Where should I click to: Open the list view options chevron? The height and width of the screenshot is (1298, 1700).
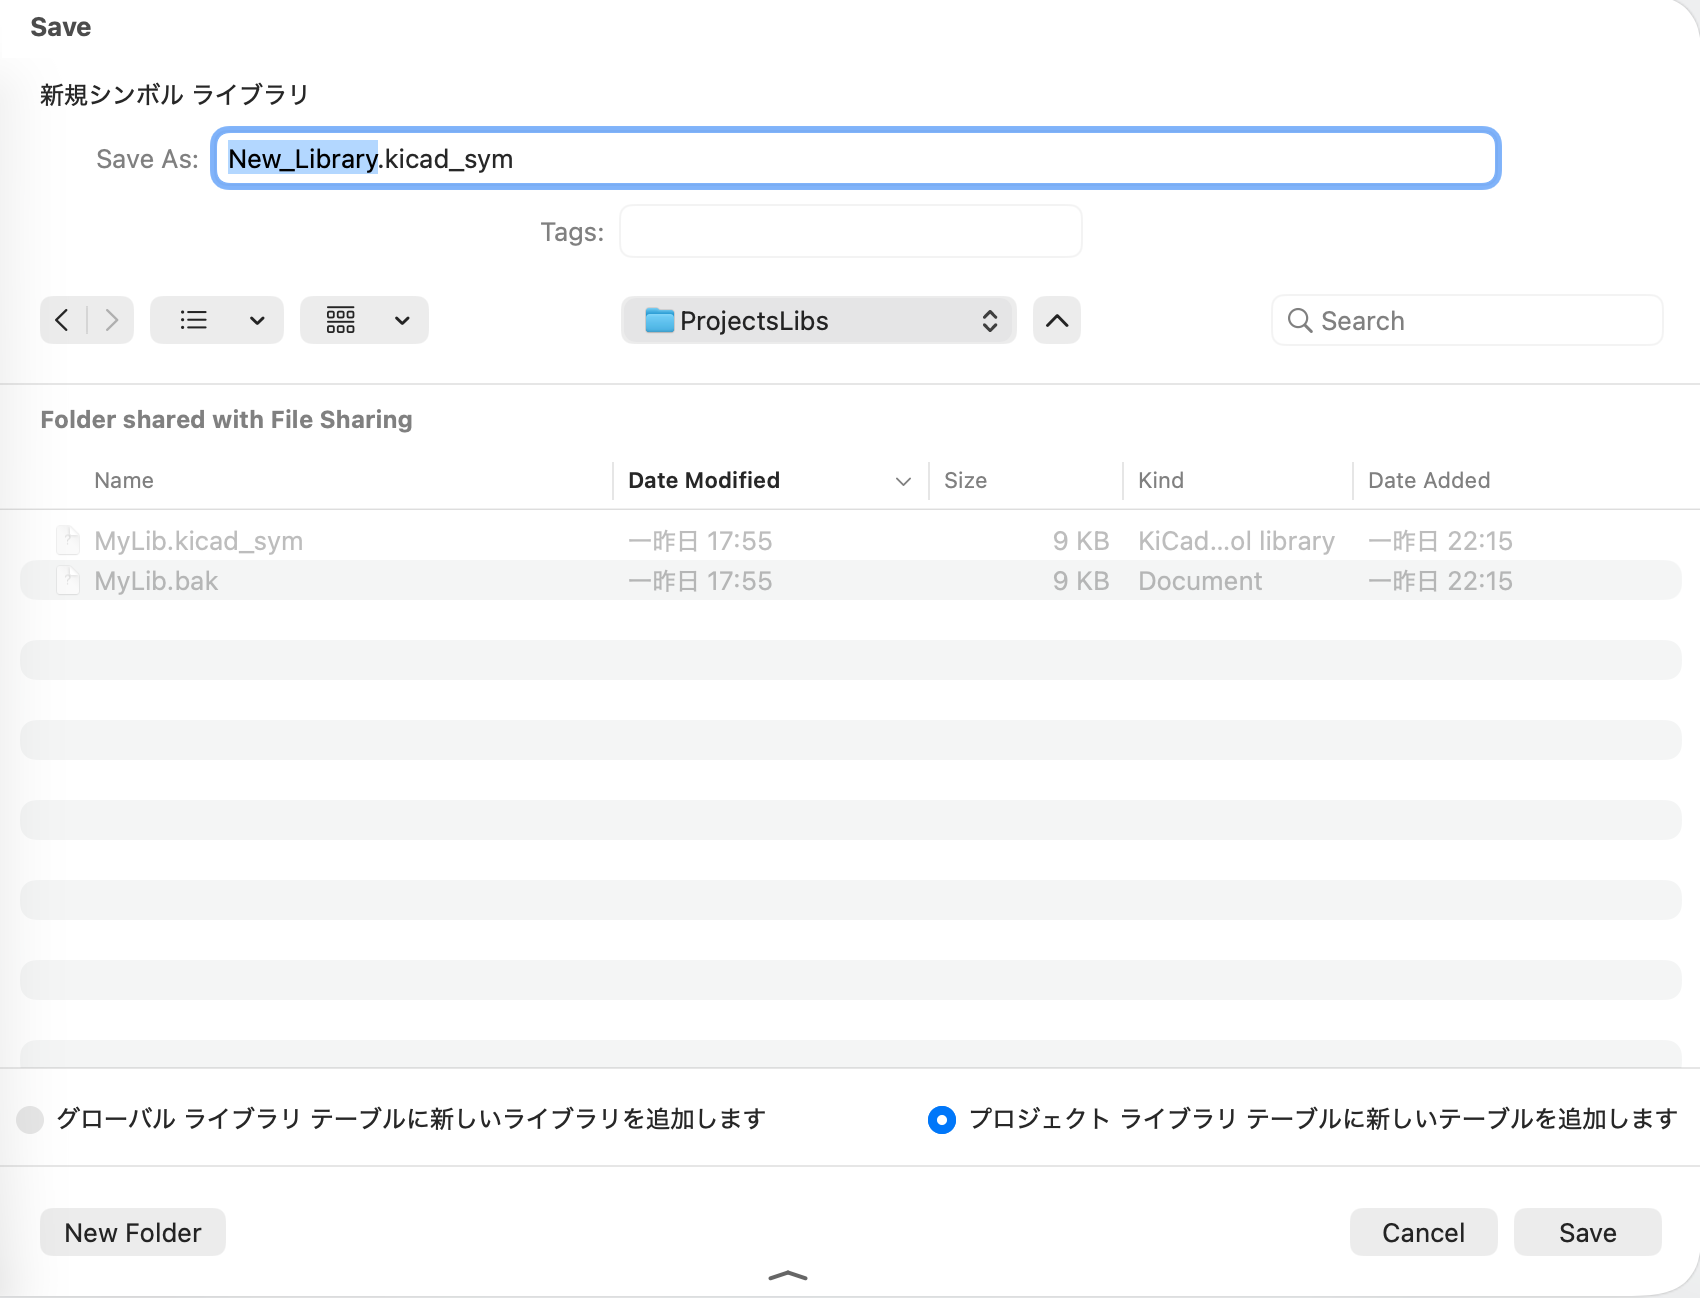(257, 320)
